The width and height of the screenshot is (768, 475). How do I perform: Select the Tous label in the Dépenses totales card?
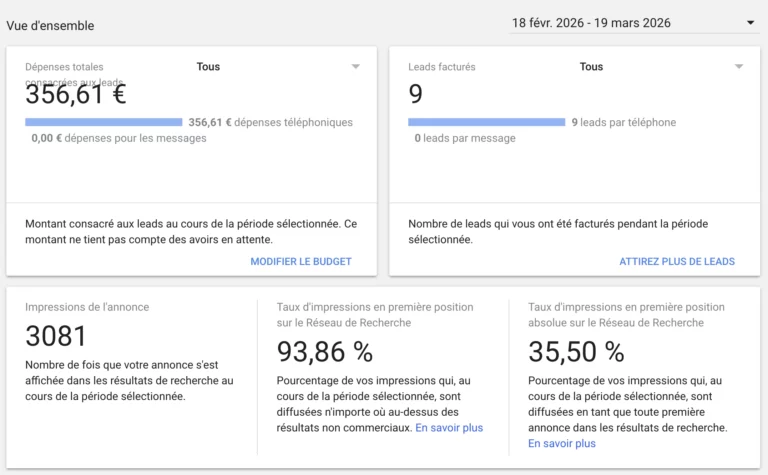pos(208,67)
